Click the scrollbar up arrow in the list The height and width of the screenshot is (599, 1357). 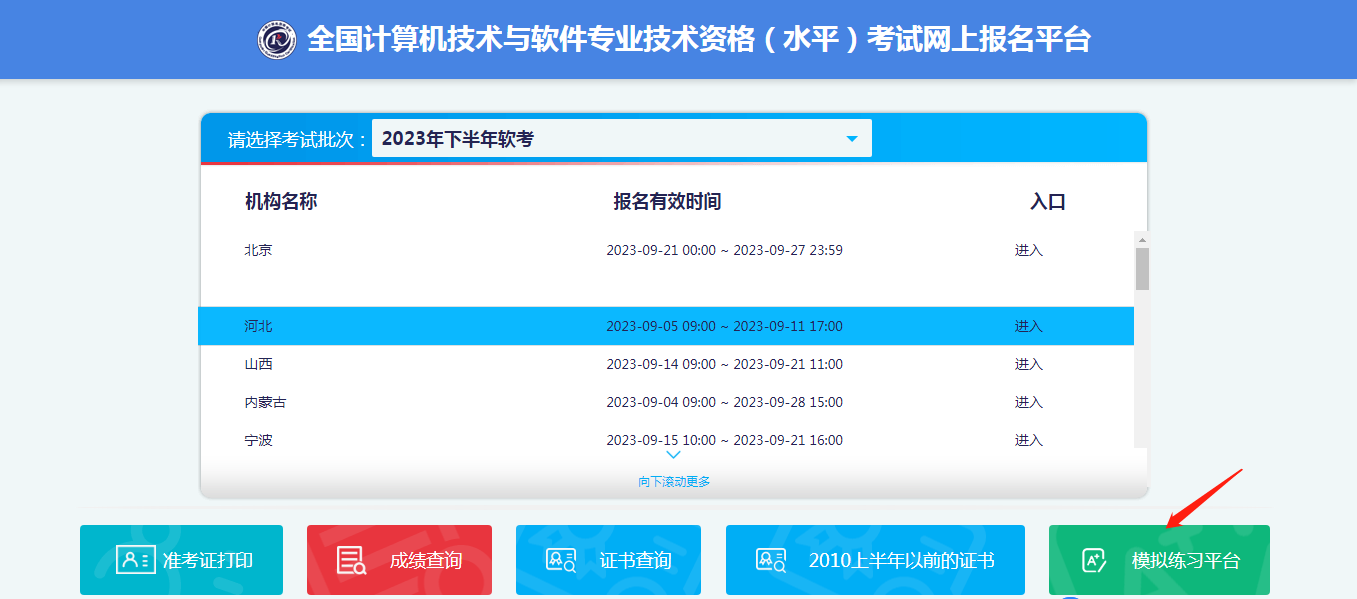coord(1142,239)
